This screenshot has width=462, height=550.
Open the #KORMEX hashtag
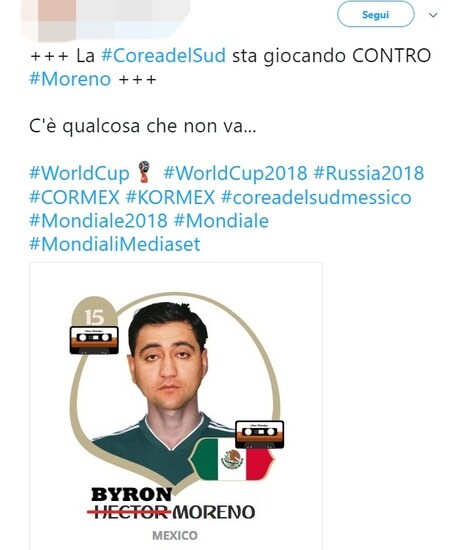[170, 197]
